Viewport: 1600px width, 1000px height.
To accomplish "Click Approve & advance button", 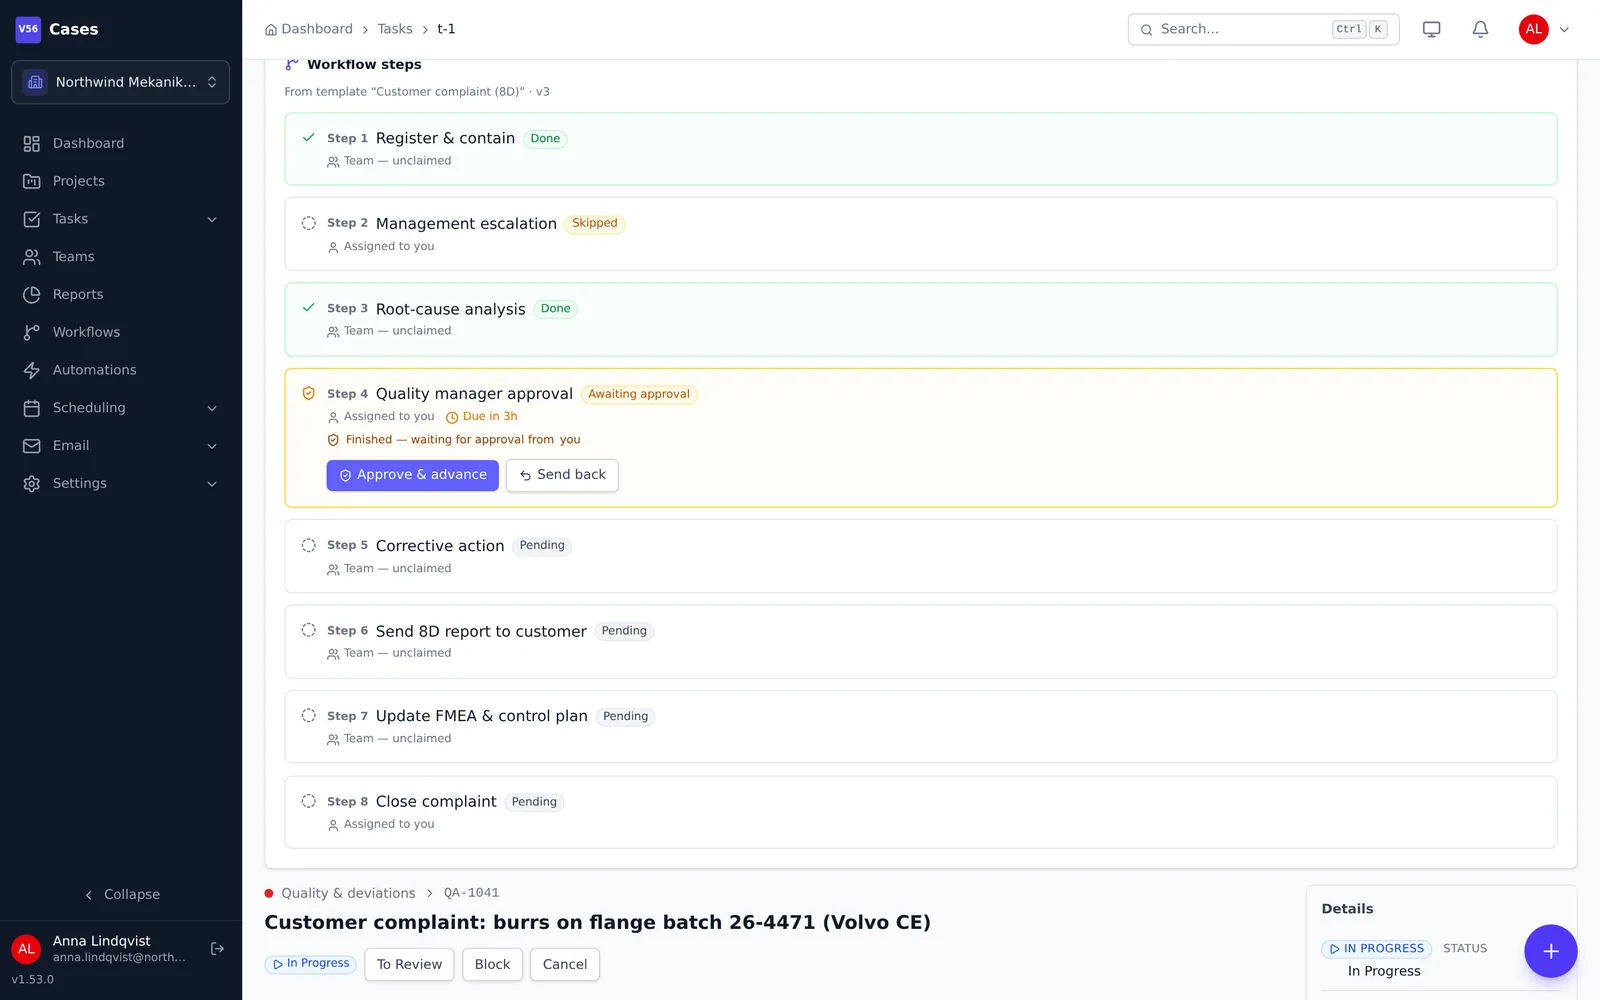I will (412, 475).
